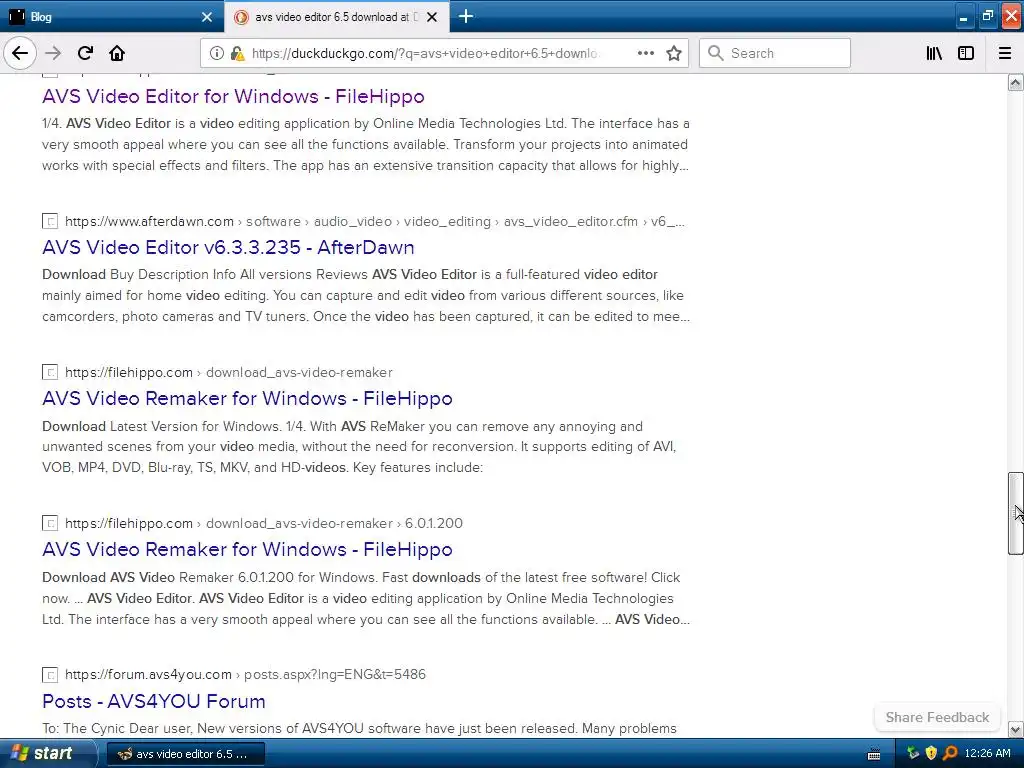Click the scrollbar down arrow
The image size is (1024, 768).
tap(1016, 729)
